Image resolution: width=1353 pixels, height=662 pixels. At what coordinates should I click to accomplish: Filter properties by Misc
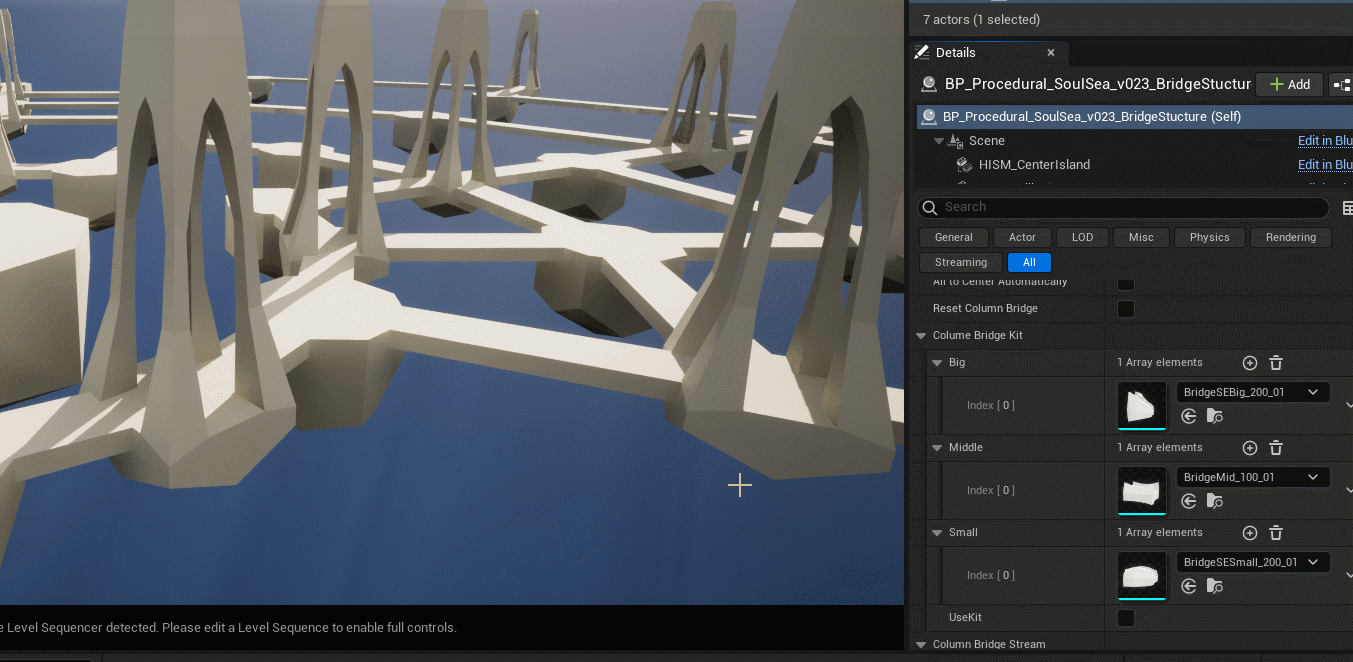tap(1141, 238)
